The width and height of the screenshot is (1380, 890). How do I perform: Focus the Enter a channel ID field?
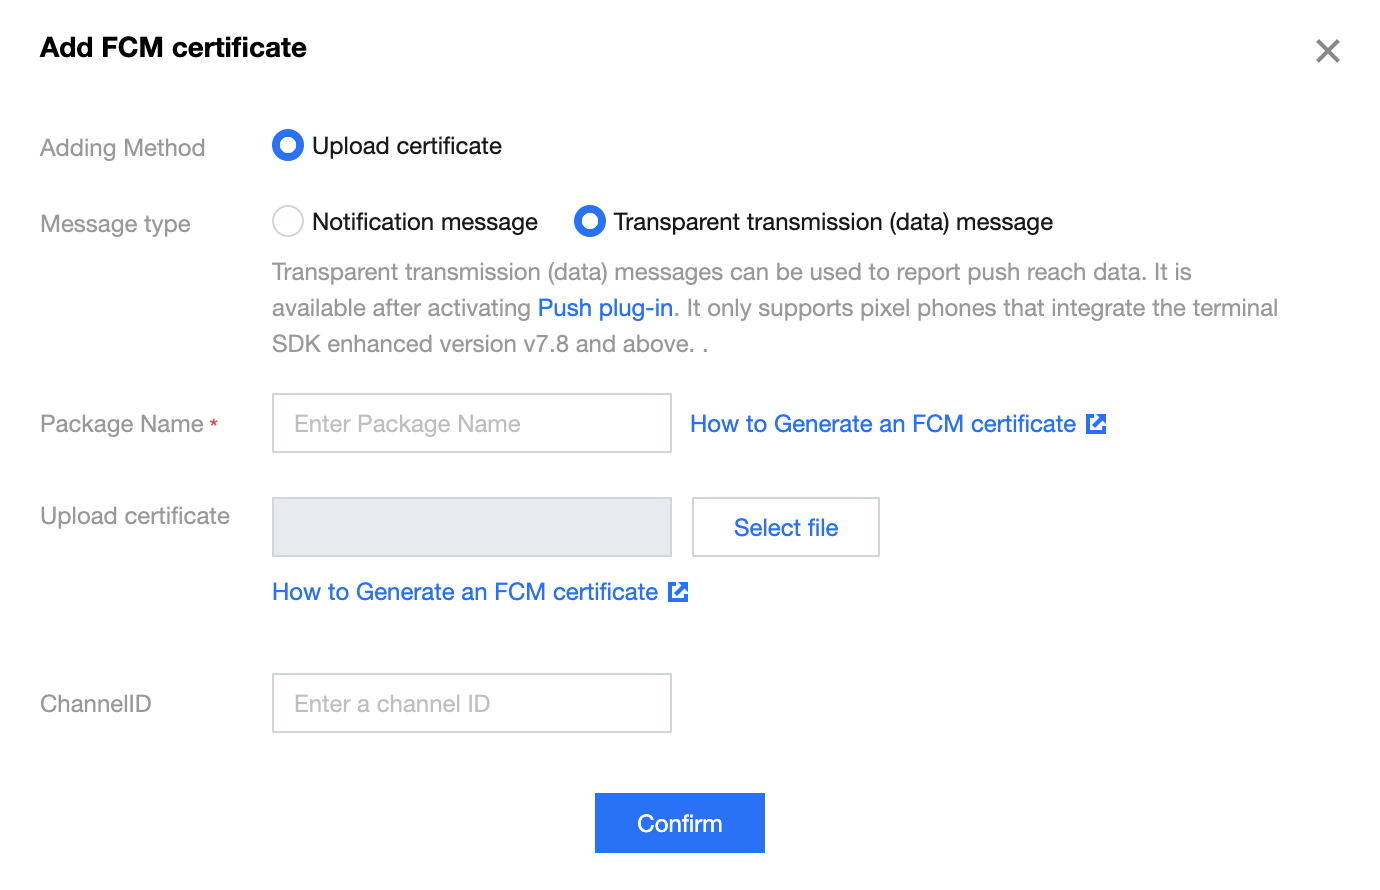coord(471,703)
